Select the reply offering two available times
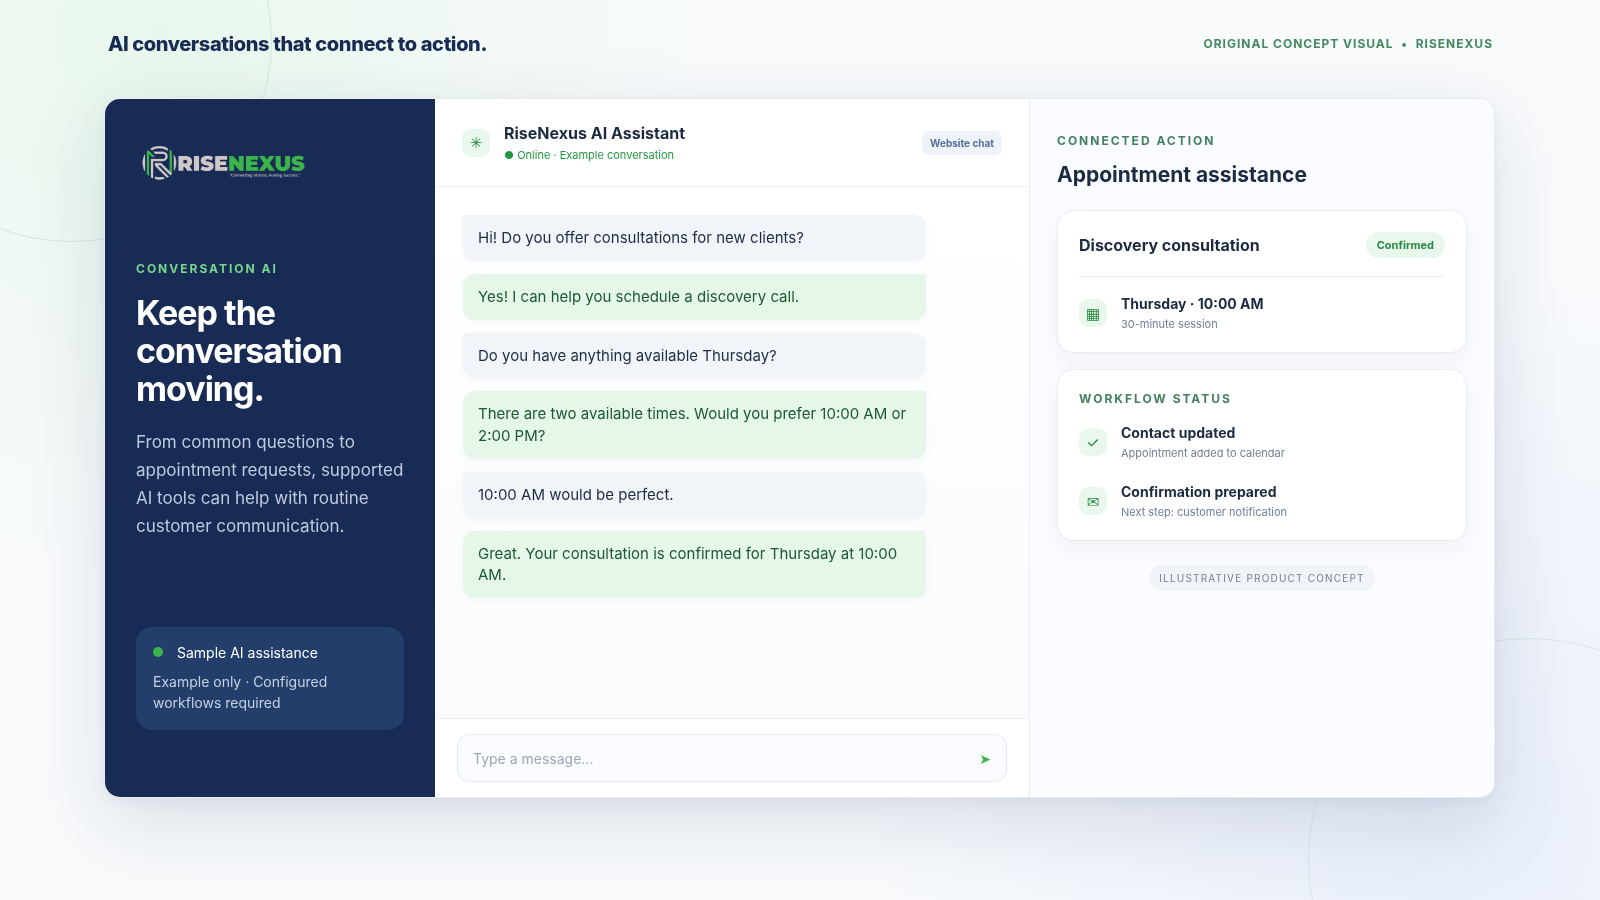 coord(694,425)
